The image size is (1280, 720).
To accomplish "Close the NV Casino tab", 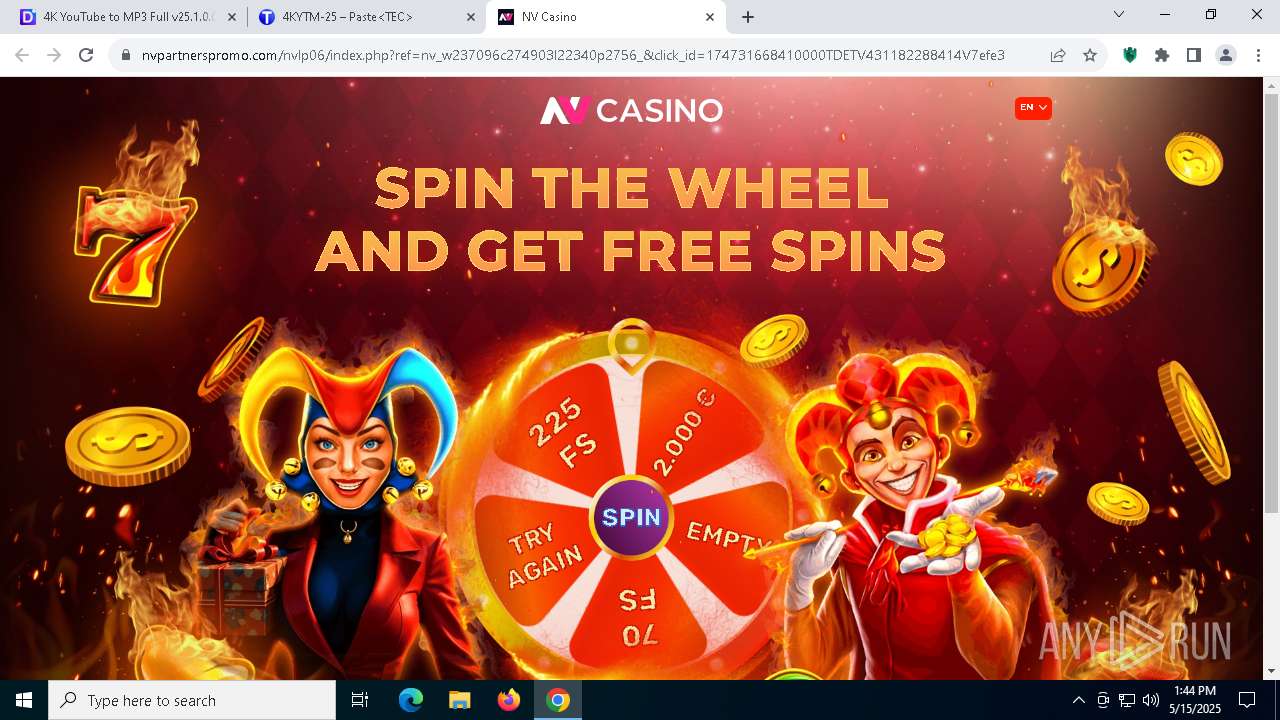I will click(x=710, y=17).
